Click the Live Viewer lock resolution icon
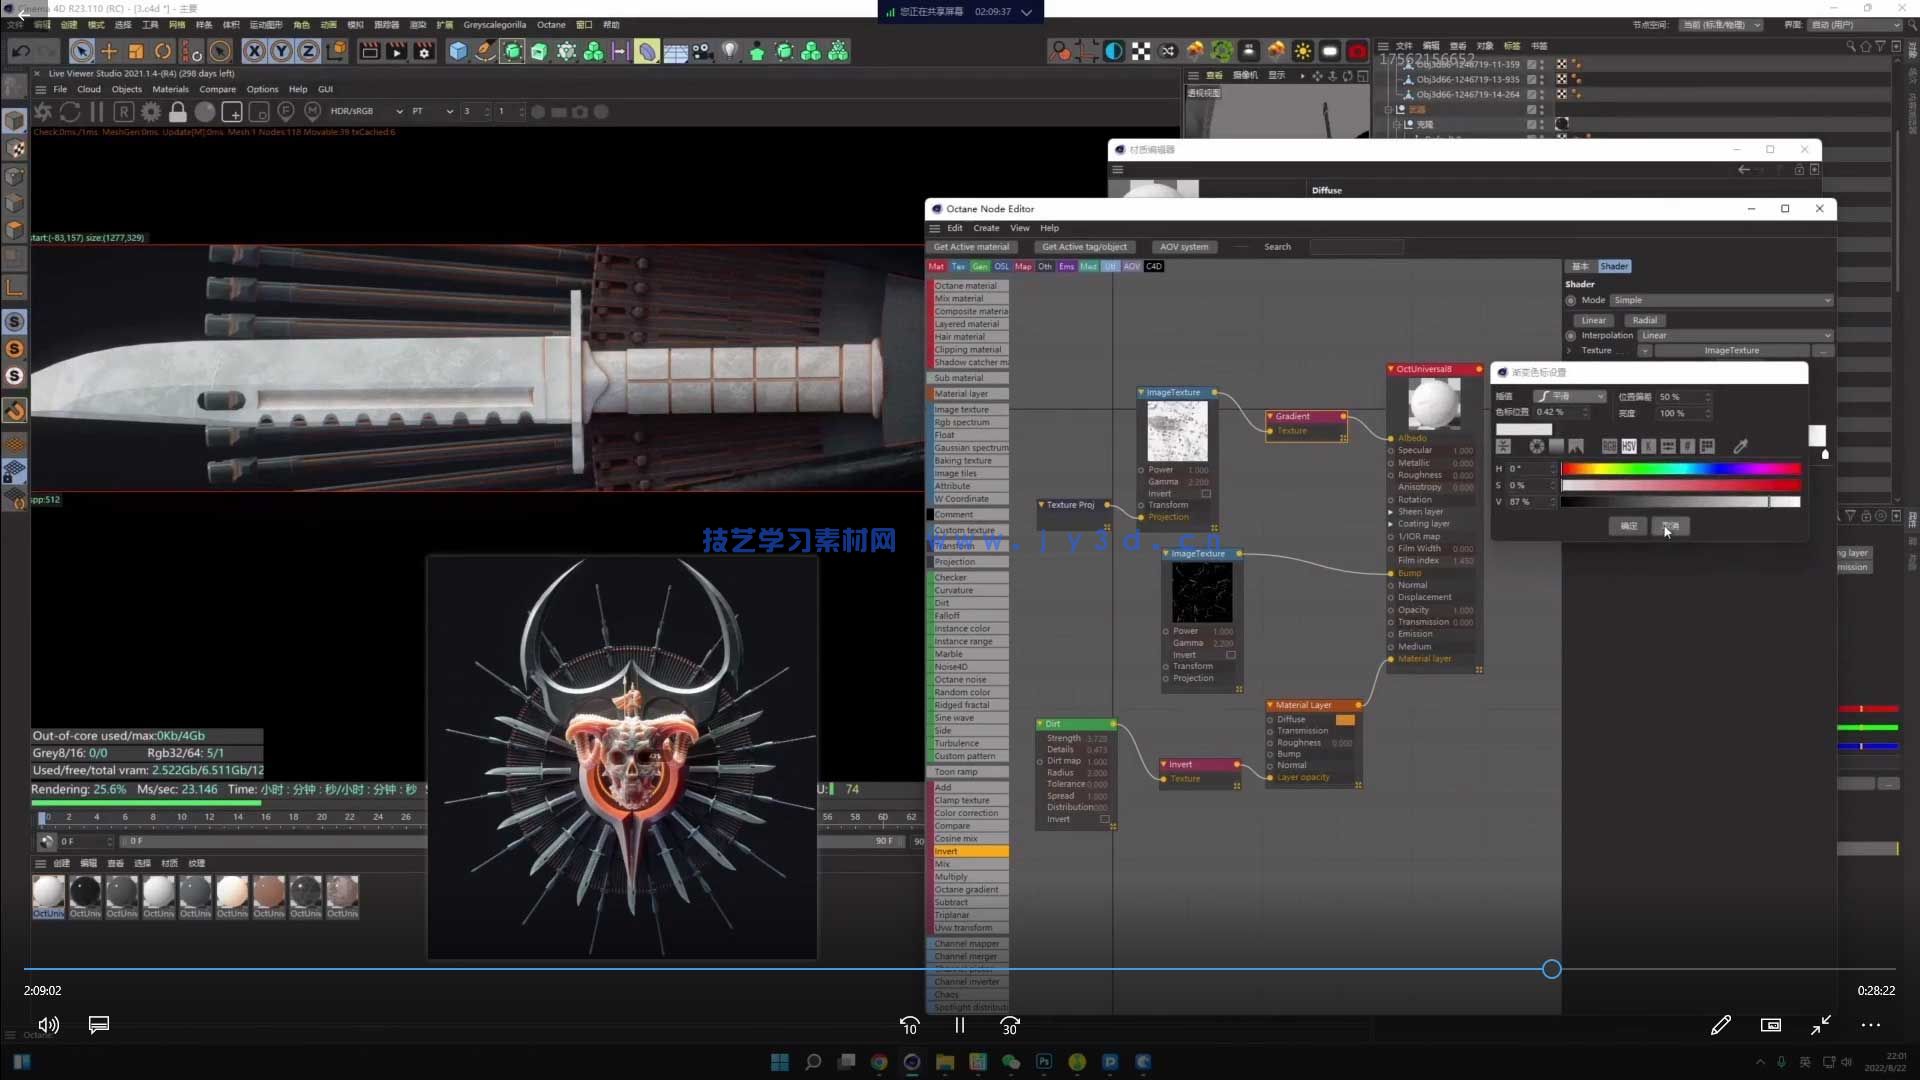1920x1080 pixels. pyautogui.click(x=177, y=112)
